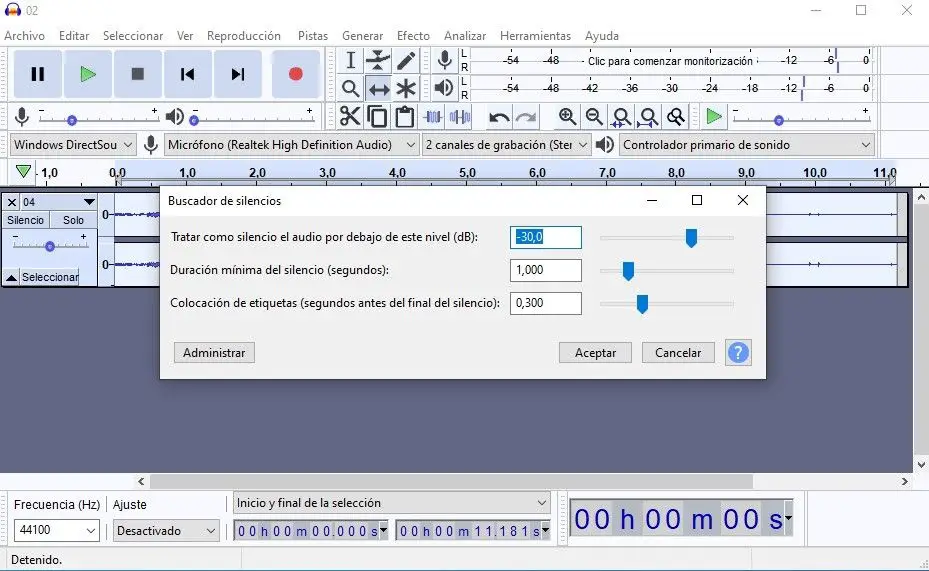The height and width of the screenshot is (571, 929).
Task: Click the Zoom In magnifier
Action: (x=567, y=117)
